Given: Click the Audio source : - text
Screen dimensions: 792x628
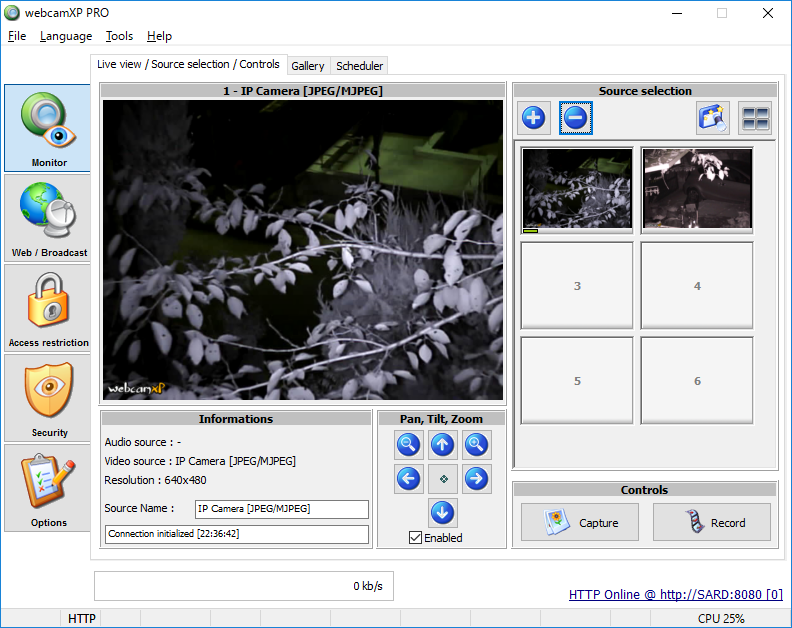Looking at the screenshot, I should (x=143, y=442).
